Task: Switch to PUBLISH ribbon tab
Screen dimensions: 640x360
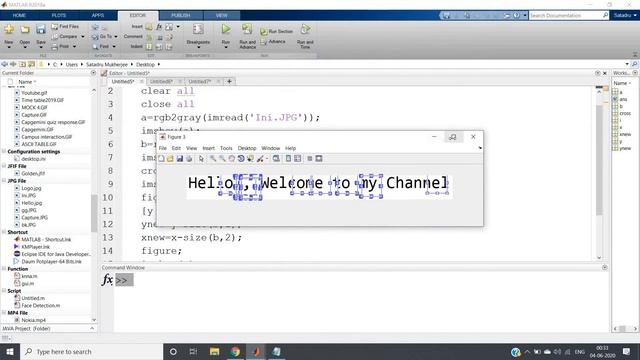Action: coord(180,16)
